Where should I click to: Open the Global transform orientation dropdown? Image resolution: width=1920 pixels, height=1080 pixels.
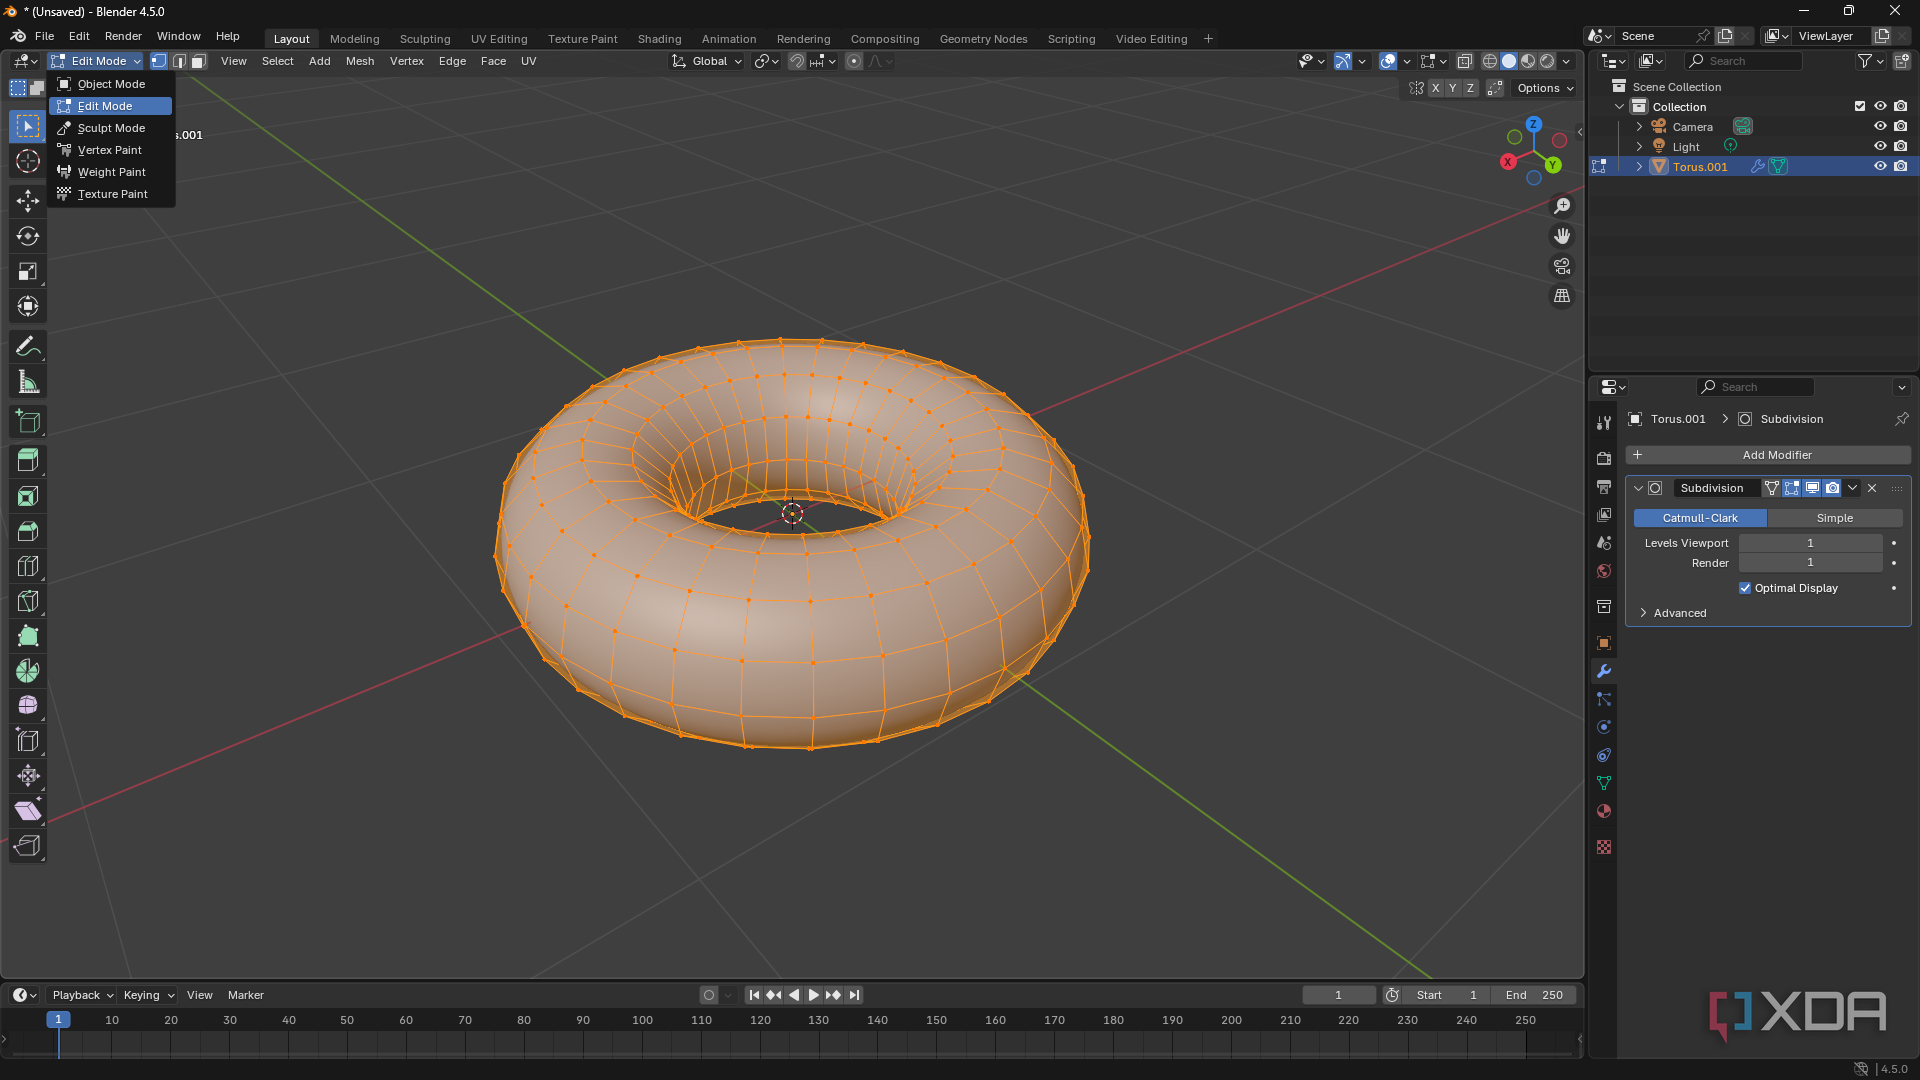click(708, 61)
